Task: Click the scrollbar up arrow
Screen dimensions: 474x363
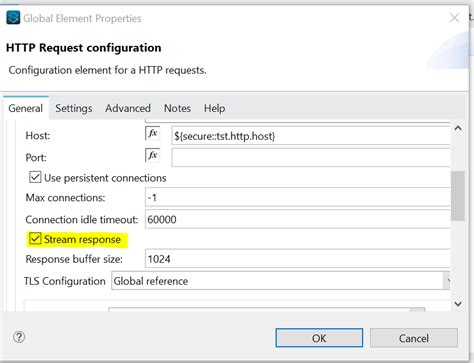Action: click(x=458, y=128)
